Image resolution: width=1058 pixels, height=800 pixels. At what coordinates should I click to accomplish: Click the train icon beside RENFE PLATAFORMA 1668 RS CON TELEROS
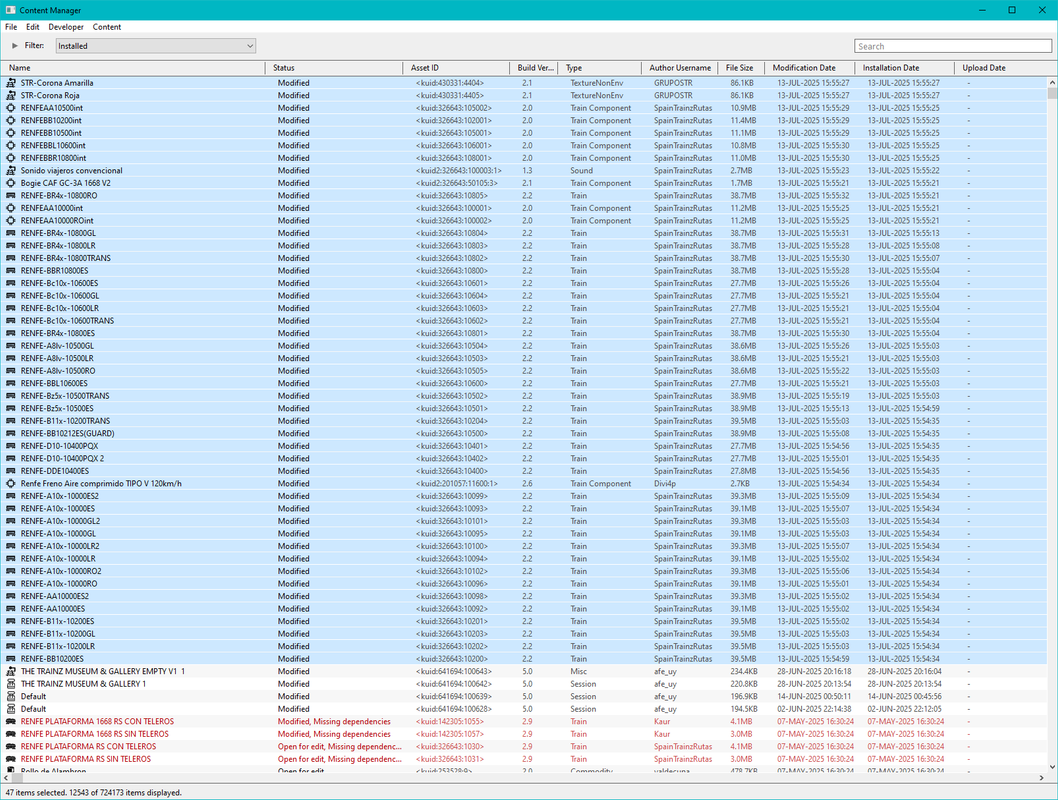click(11, 722)
